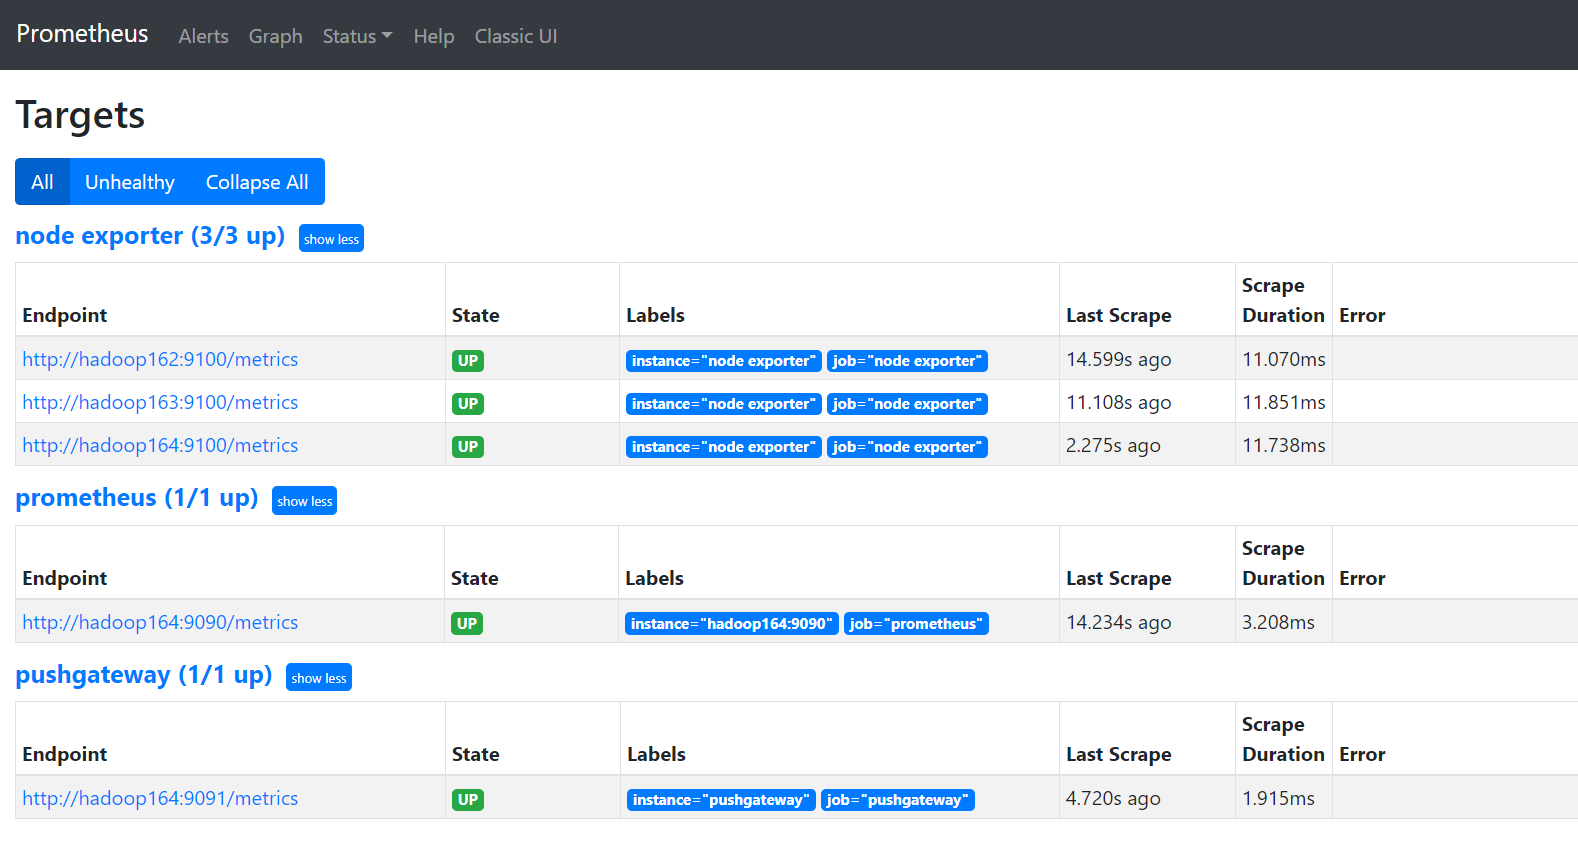The height and width of the screenshot is (847, 1578).
Task: Open hadoop163:9100 metrics endpoint
Action: tap(160, 402)
